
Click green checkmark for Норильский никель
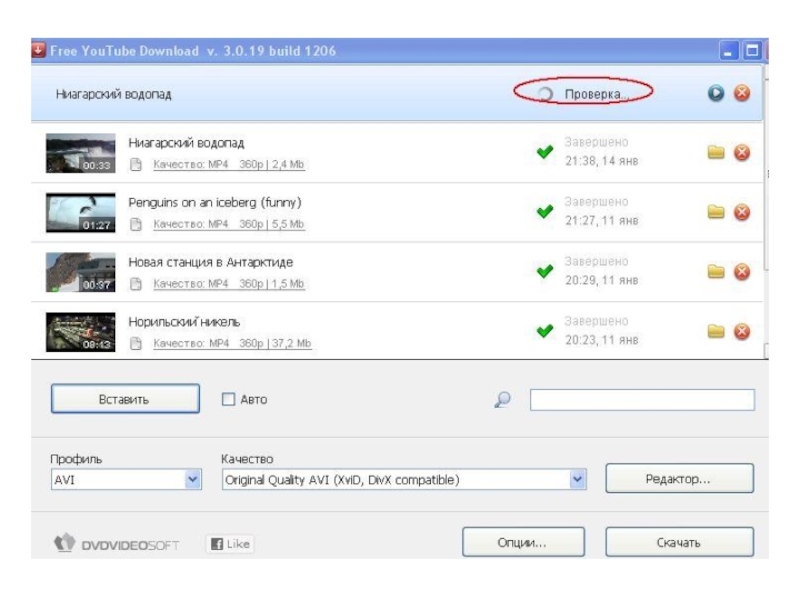[544, 331]
